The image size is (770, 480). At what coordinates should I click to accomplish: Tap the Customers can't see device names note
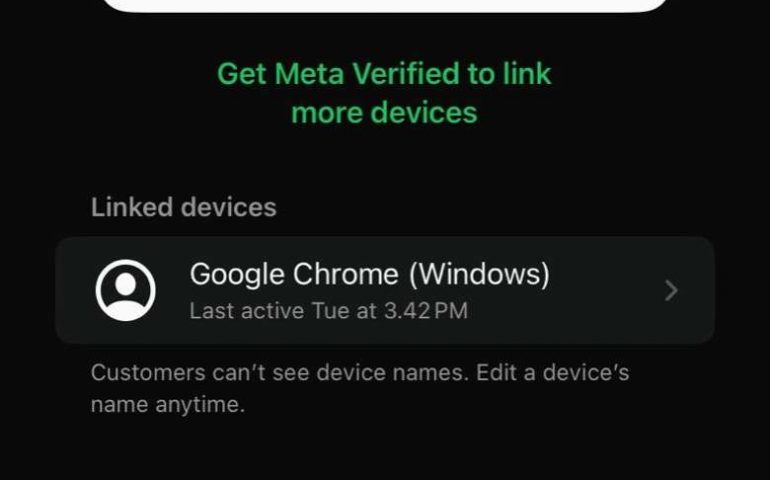click(x=359, y=389)
